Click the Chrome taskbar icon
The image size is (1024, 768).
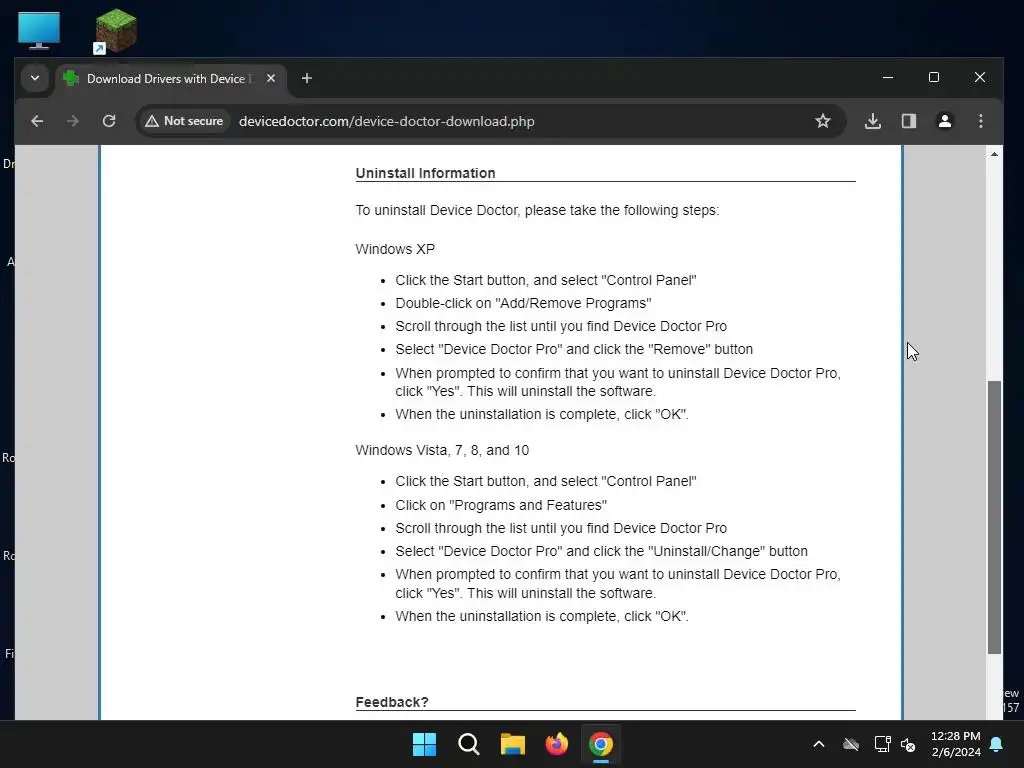click(601, 744)
